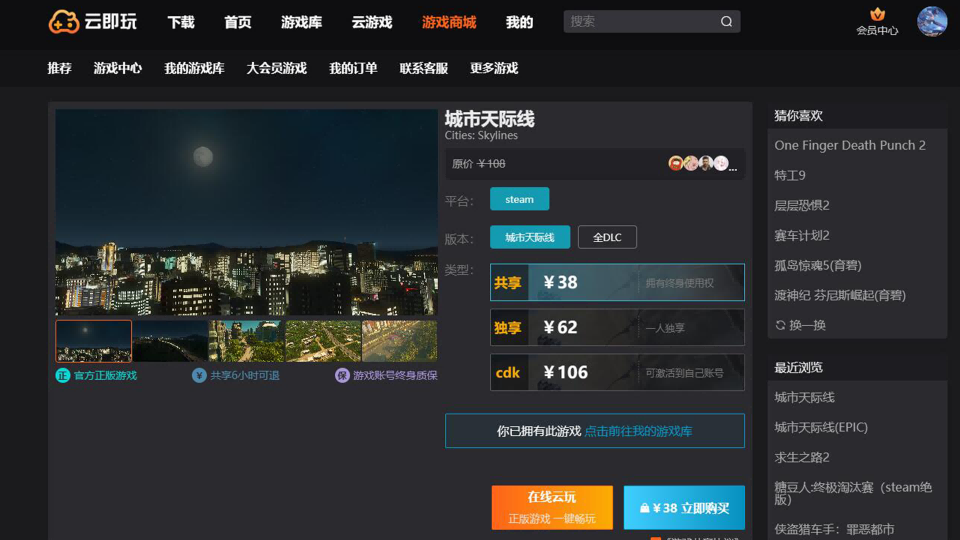
Task: Click the 云即玩 logo icon
Action: (x=64, y=22)
